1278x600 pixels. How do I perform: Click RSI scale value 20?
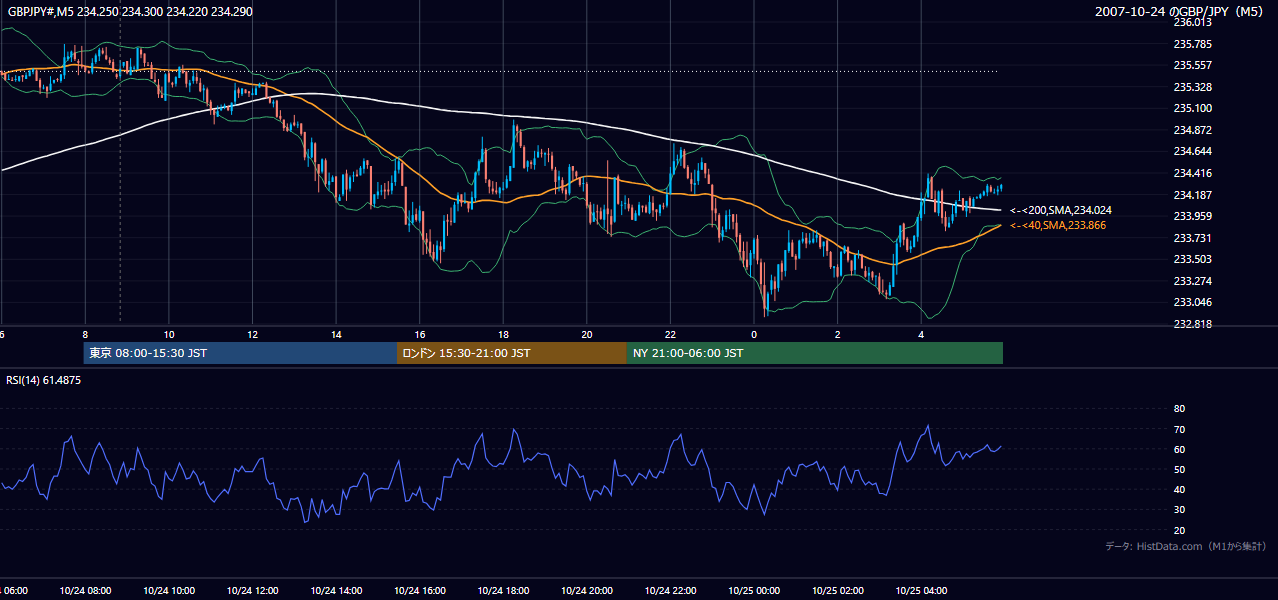[x=1179, y=530]
